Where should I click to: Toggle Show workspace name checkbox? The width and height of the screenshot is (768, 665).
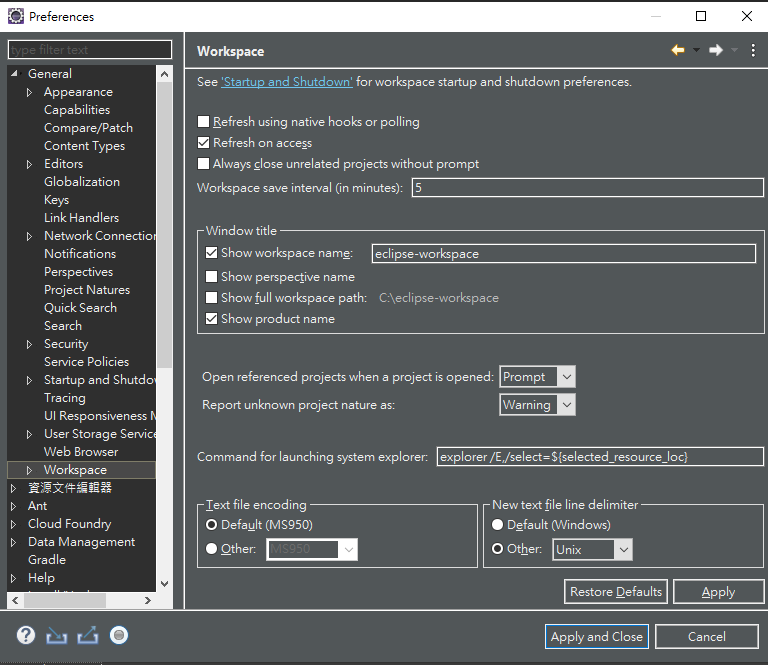[211, 253]
